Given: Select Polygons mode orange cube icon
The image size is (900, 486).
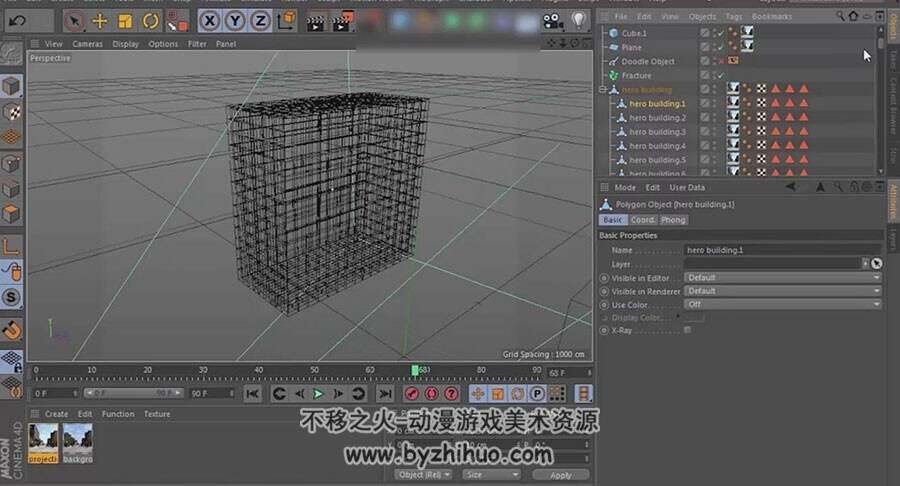Looking at the screenshot, I should [11, 214].
